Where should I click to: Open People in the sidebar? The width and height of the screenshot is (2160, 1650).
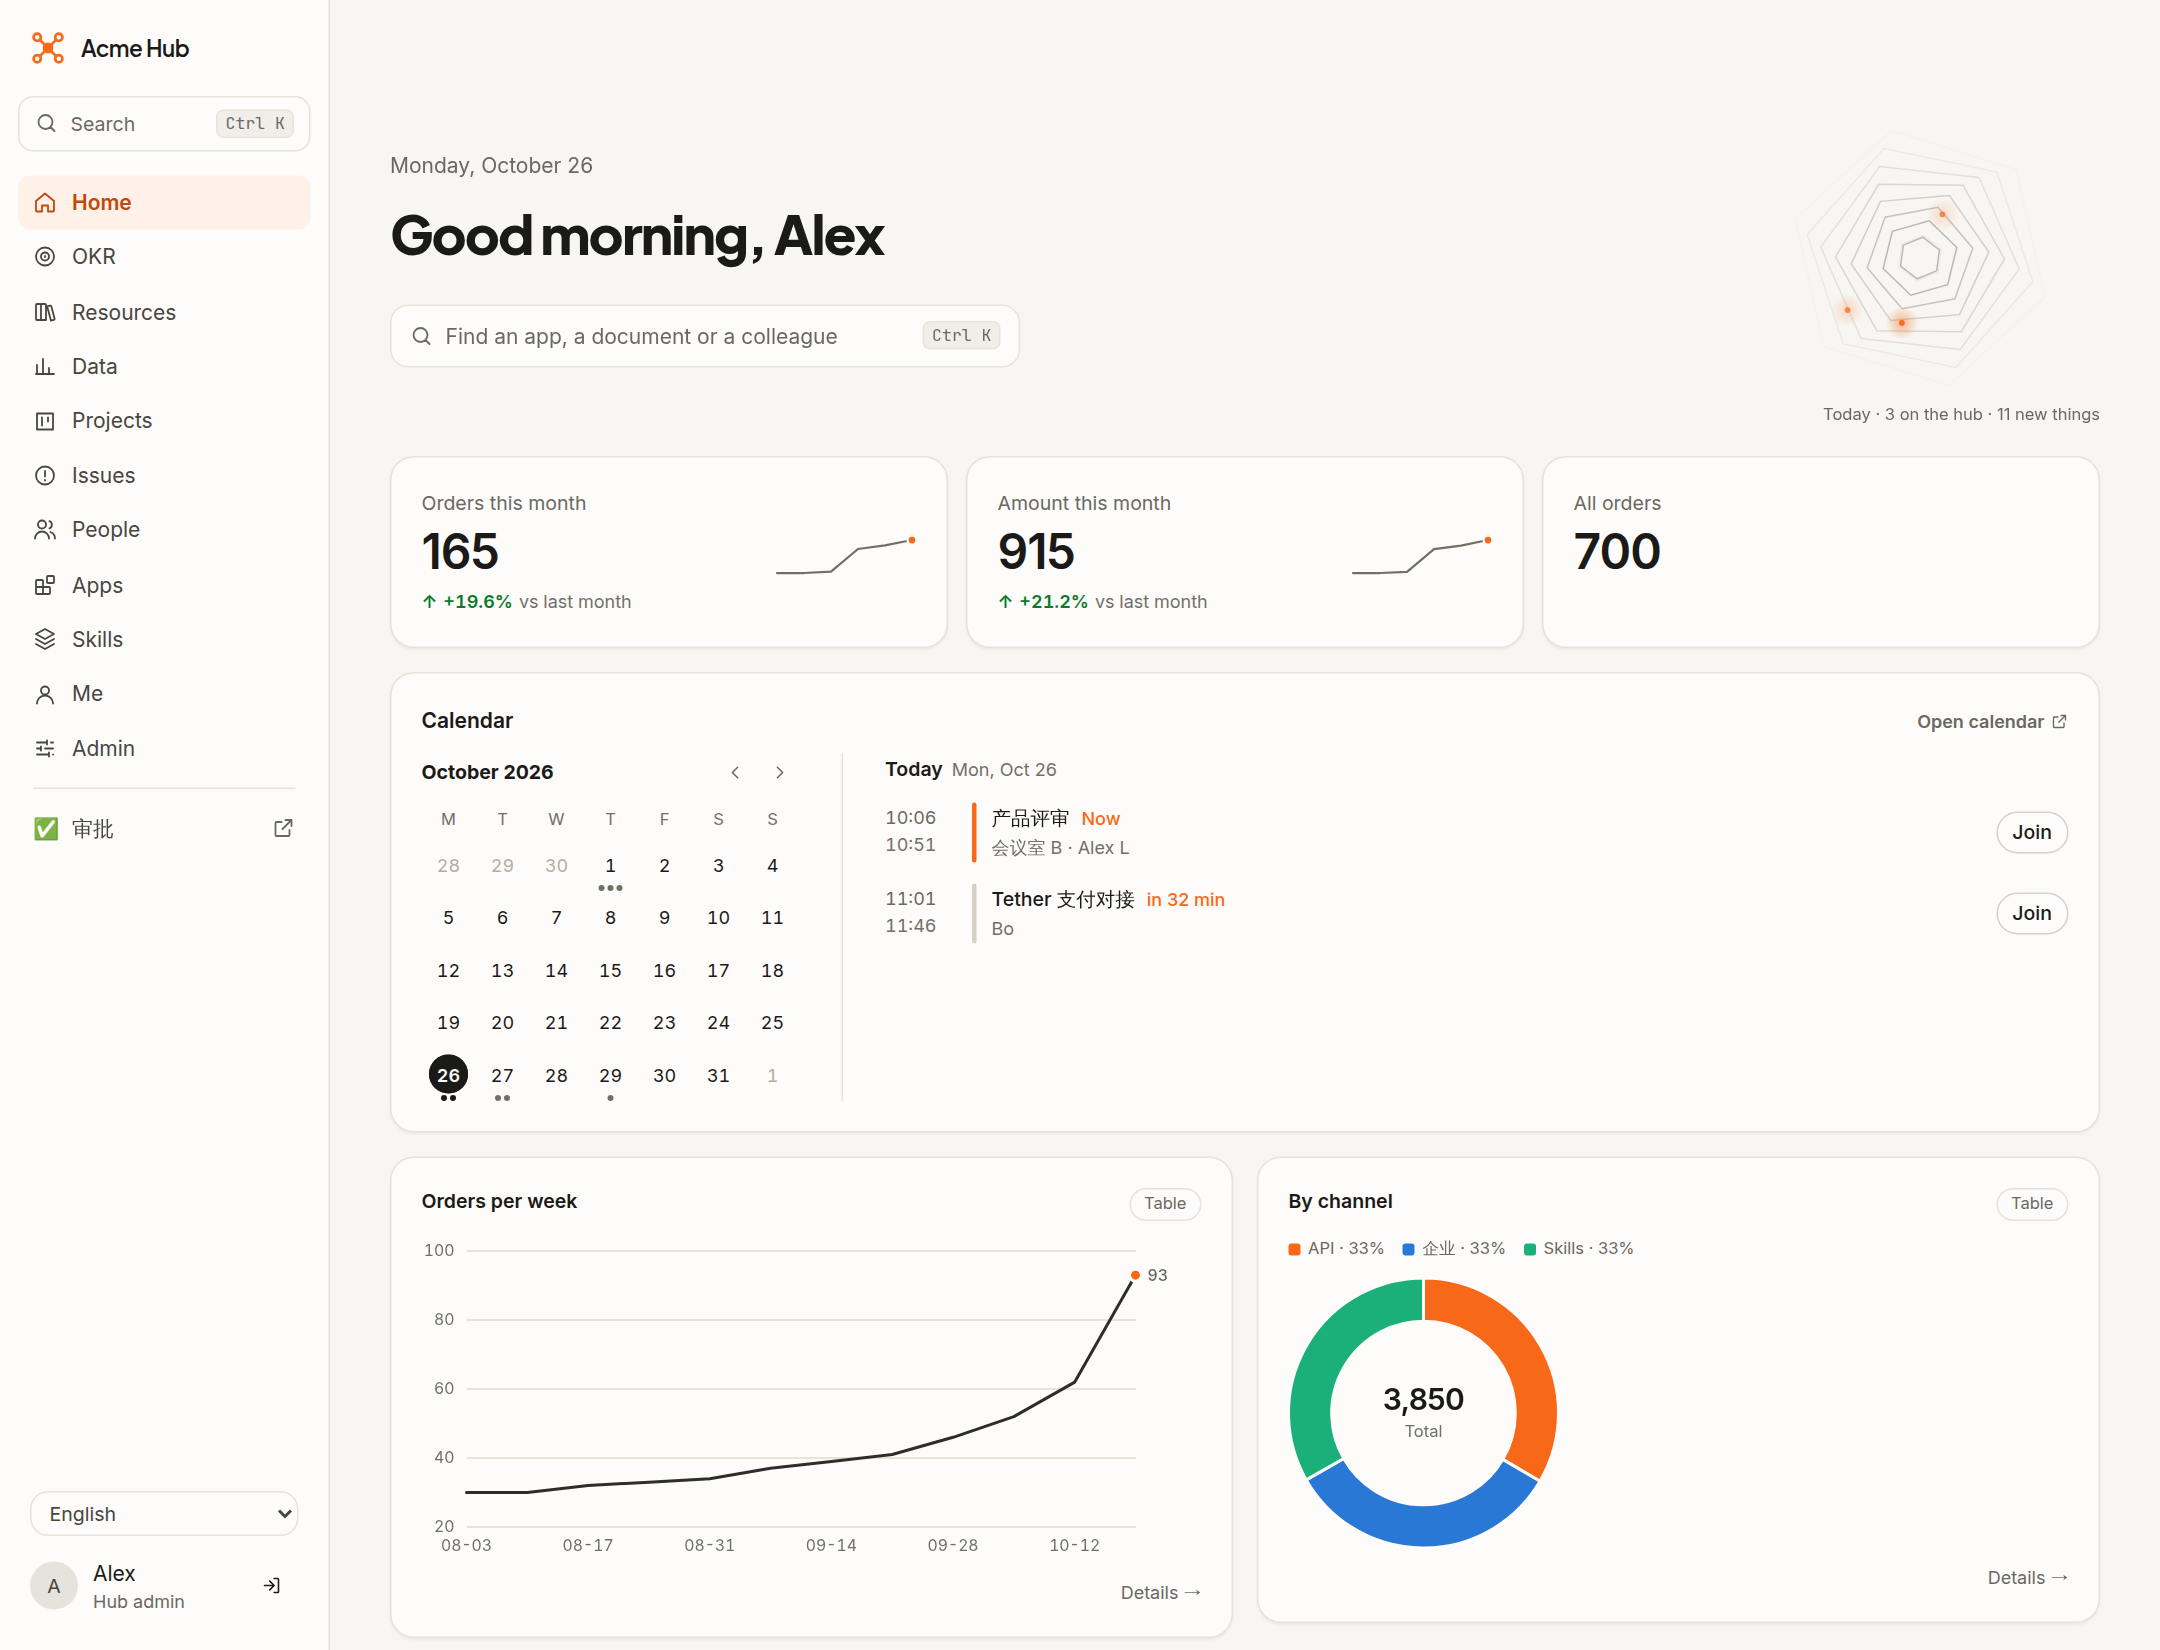coord(164,530)
